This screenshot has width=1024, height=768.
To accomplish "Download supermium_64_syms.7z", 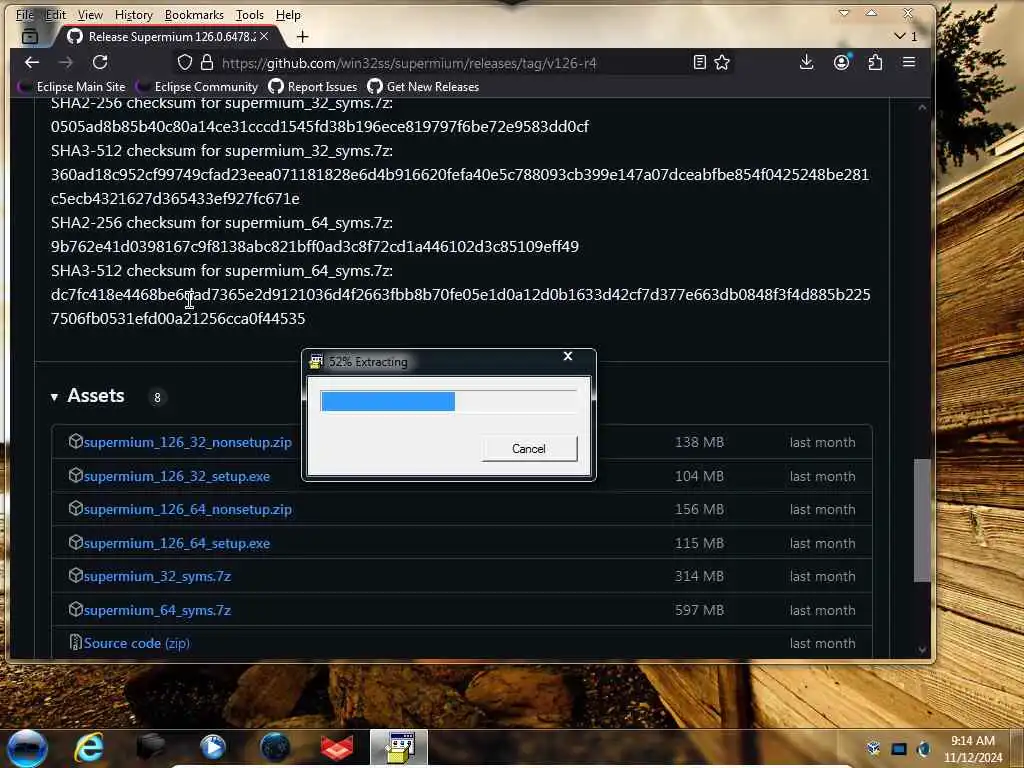I will 157,611.
